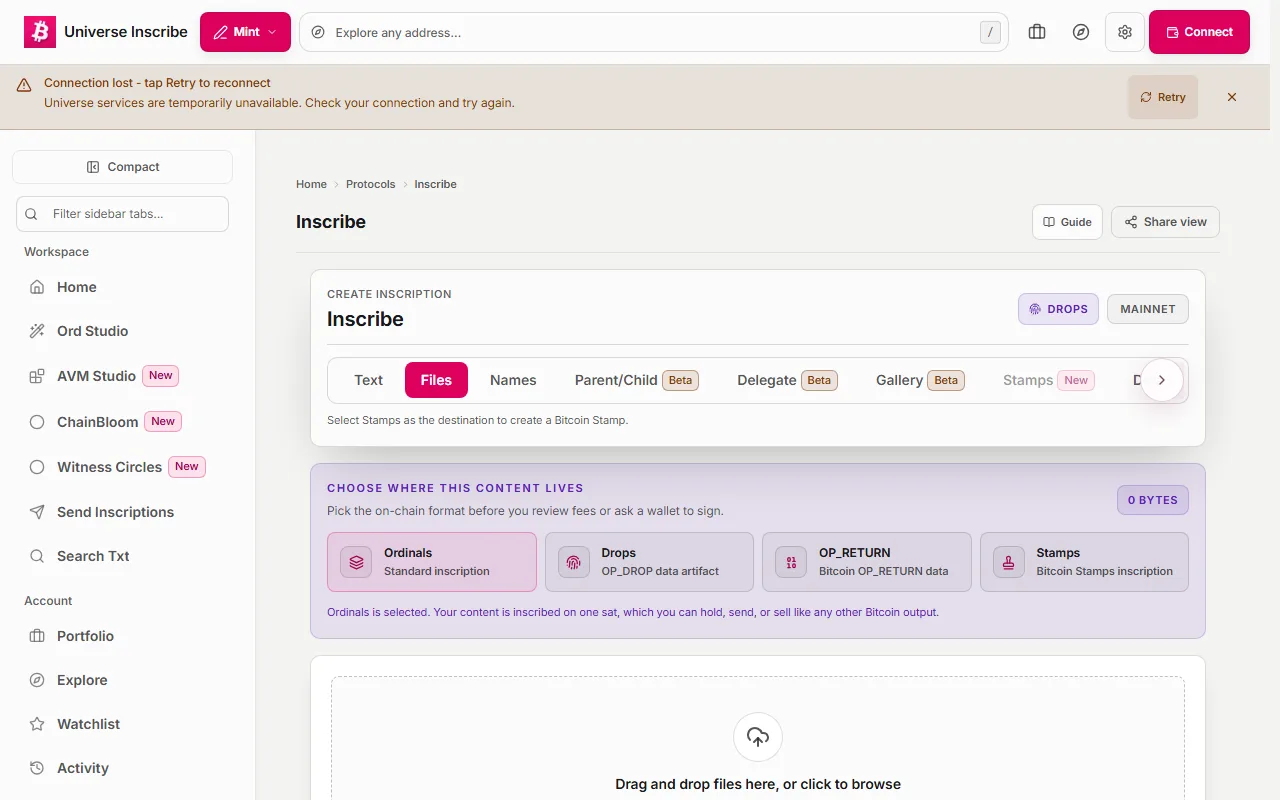The image size is (1280, 800).
Task: Click the CHOOSE WHERE THIS CONTENT LIVES heading
Action: pos(455,488)
